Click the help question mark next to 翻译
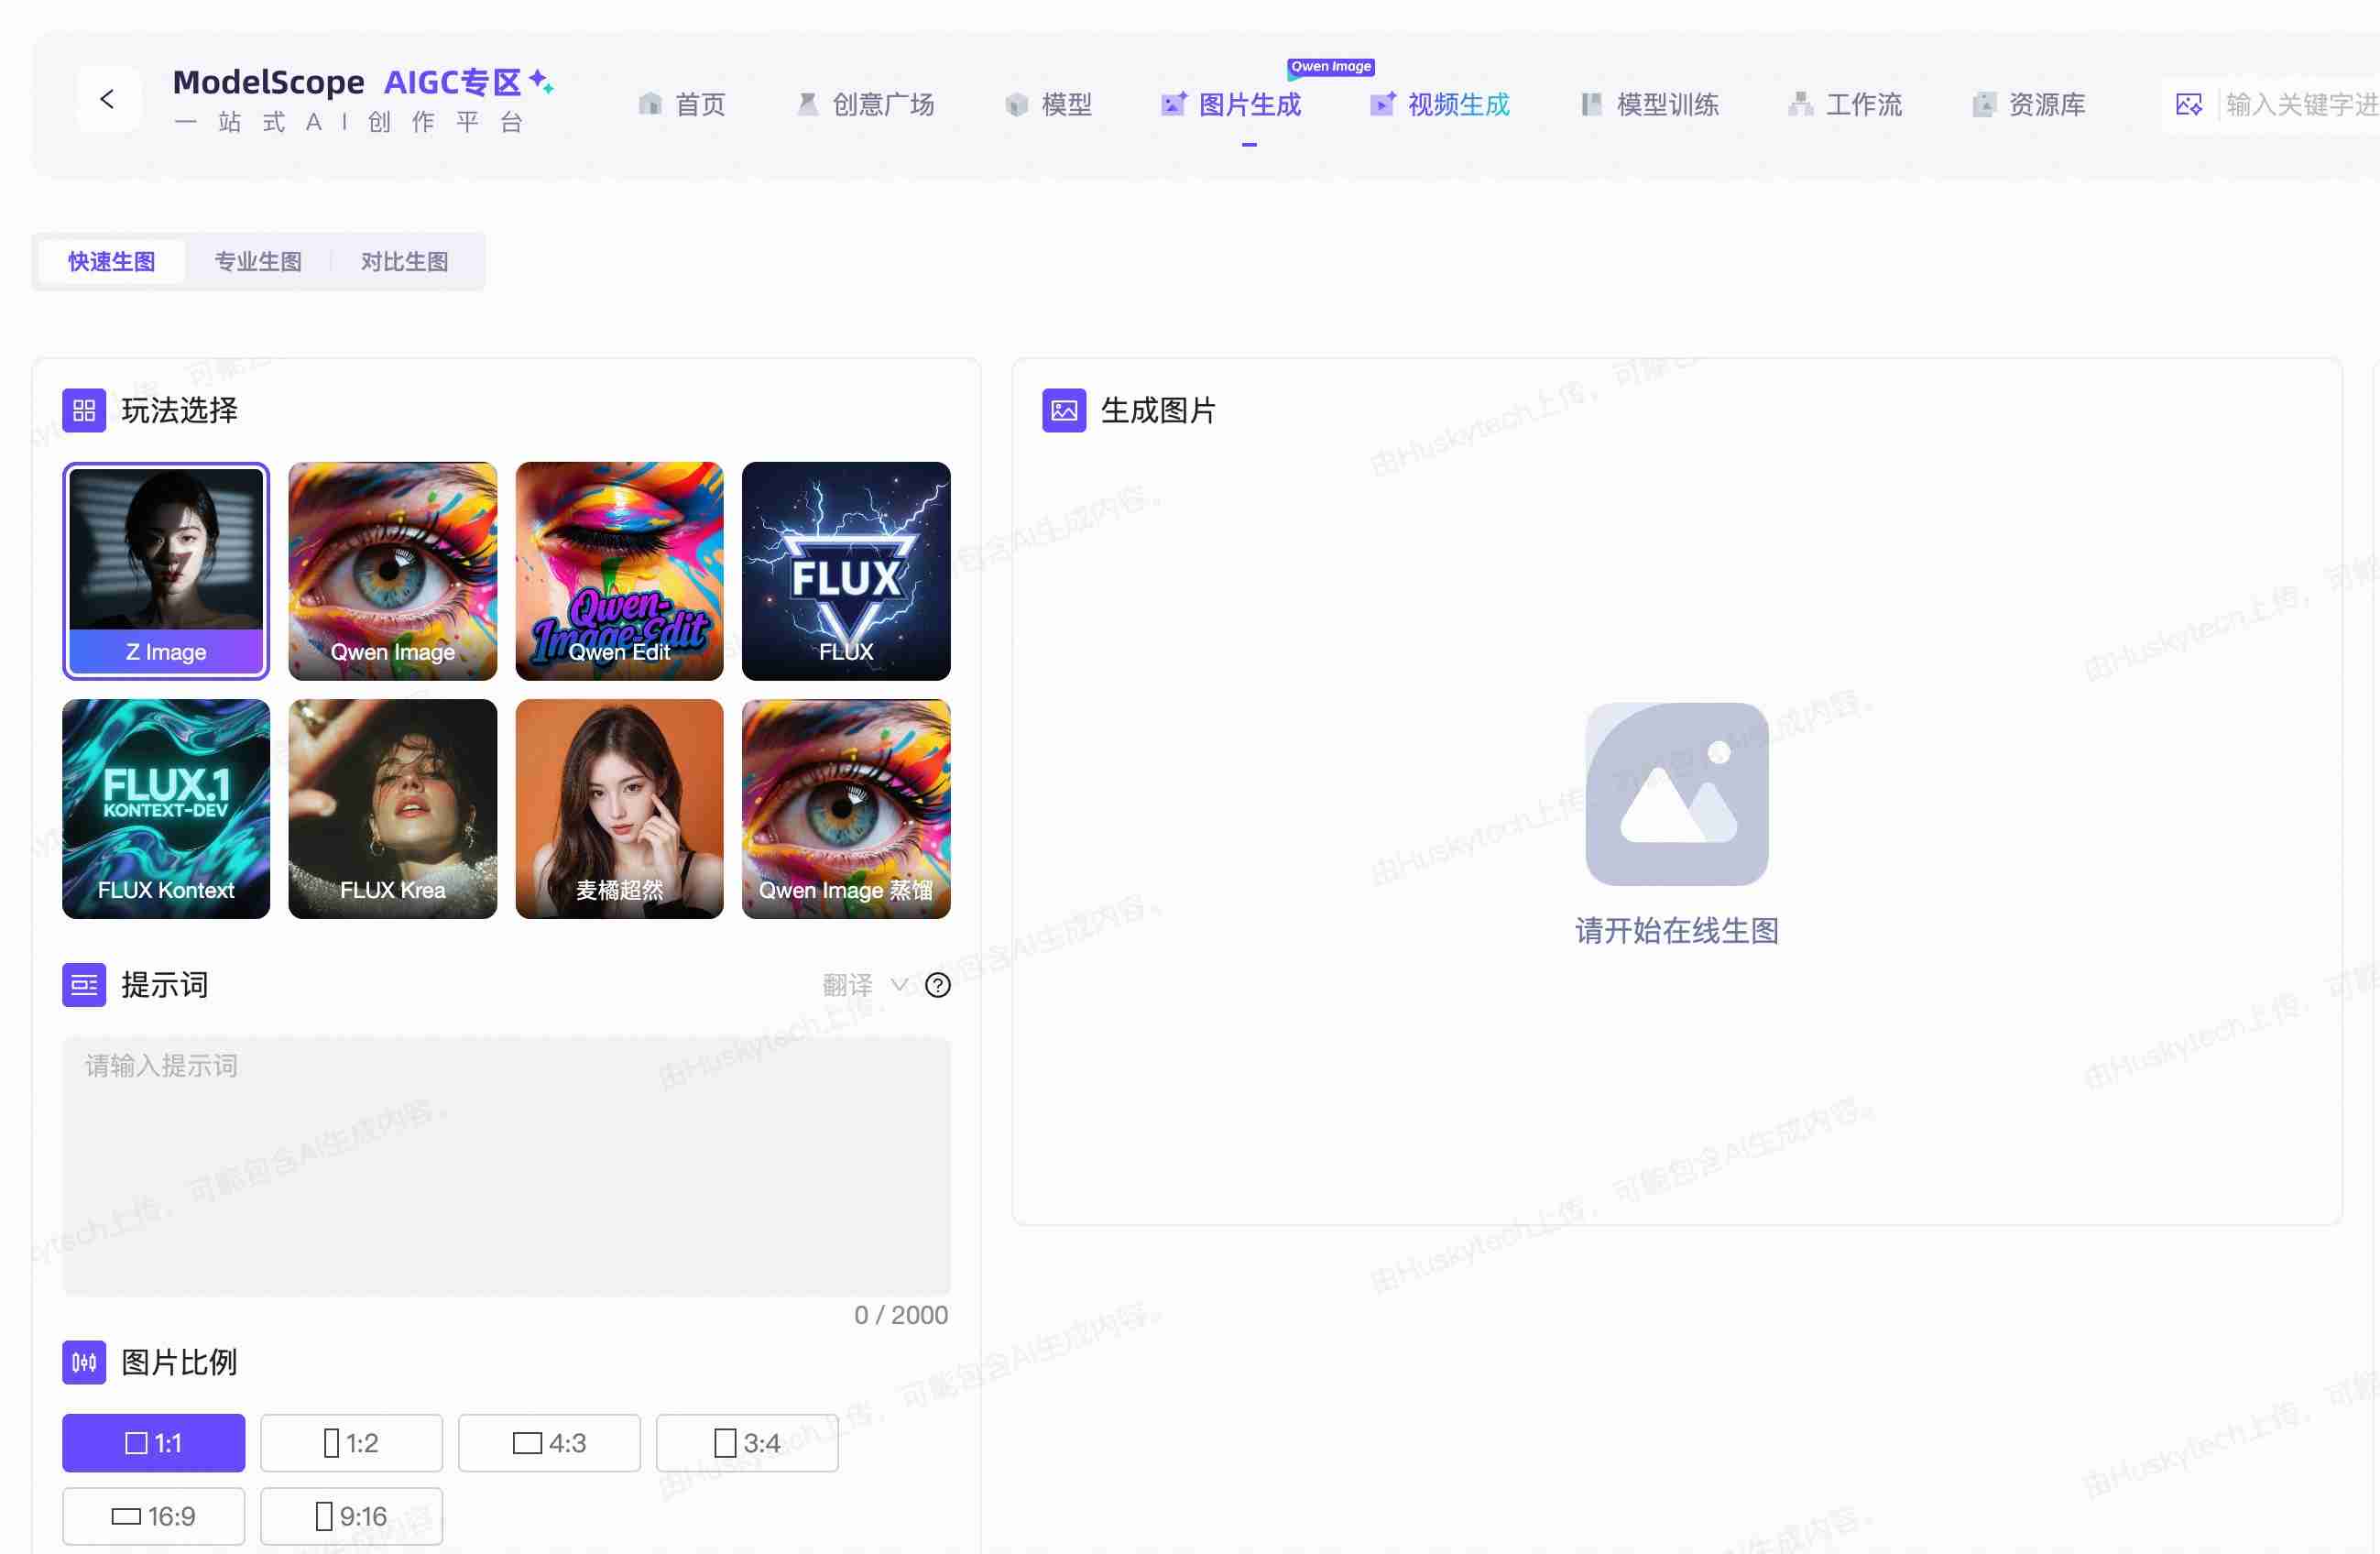The width and height of the screenshot is (2380, 1554). [x=936, y=985]
